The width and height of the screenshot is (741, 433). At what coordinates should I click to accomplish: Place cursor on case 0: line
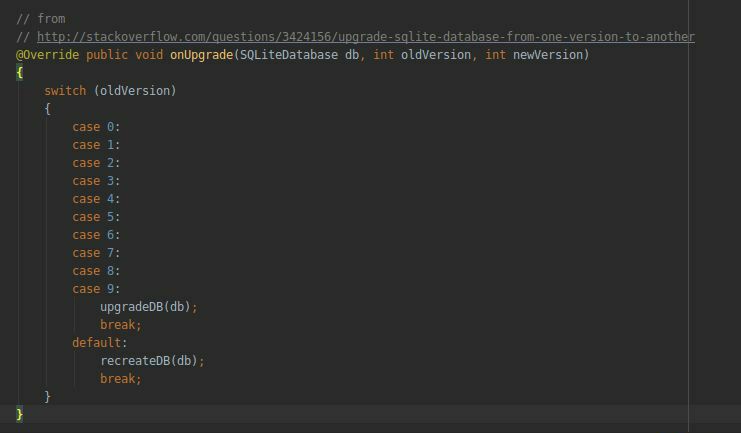point(96,127)
